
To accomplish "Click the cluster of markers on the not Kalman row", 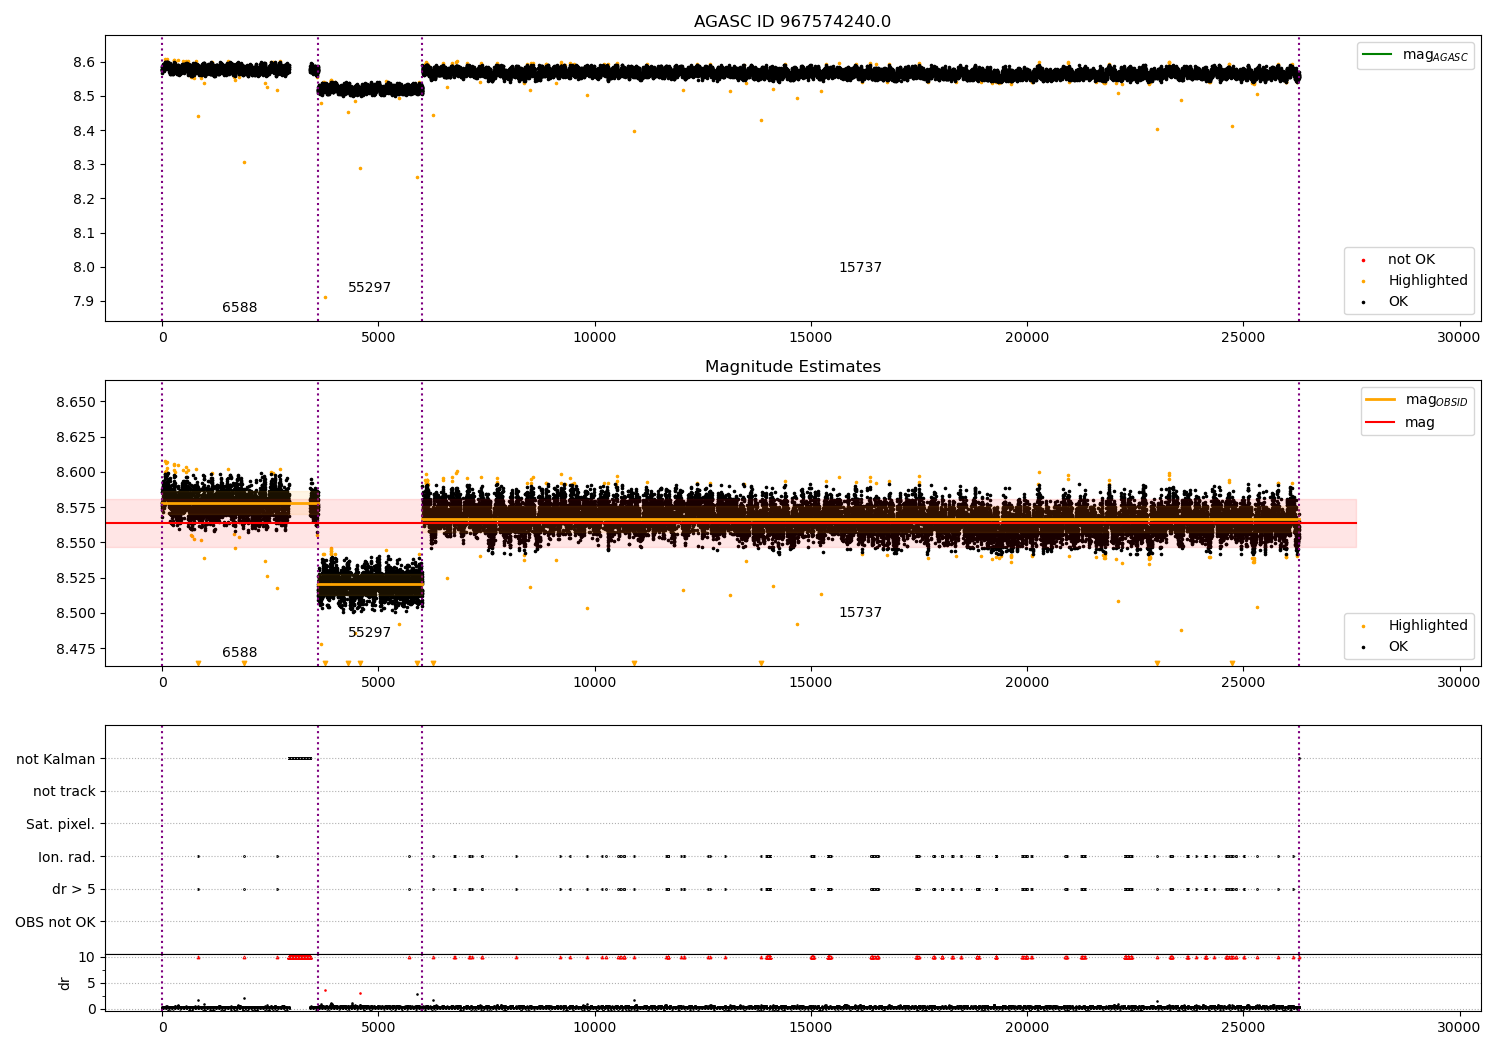I will [x=300, y=758].
